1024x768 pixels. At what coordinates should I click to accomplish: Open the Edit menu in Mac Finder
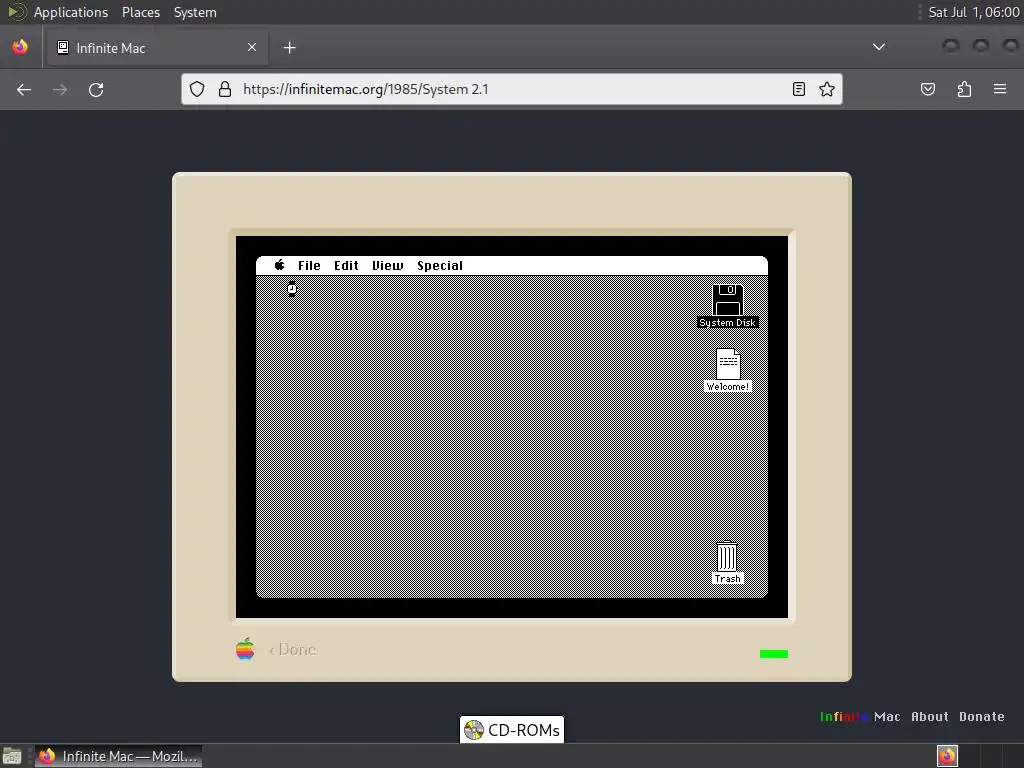point(346,266)
